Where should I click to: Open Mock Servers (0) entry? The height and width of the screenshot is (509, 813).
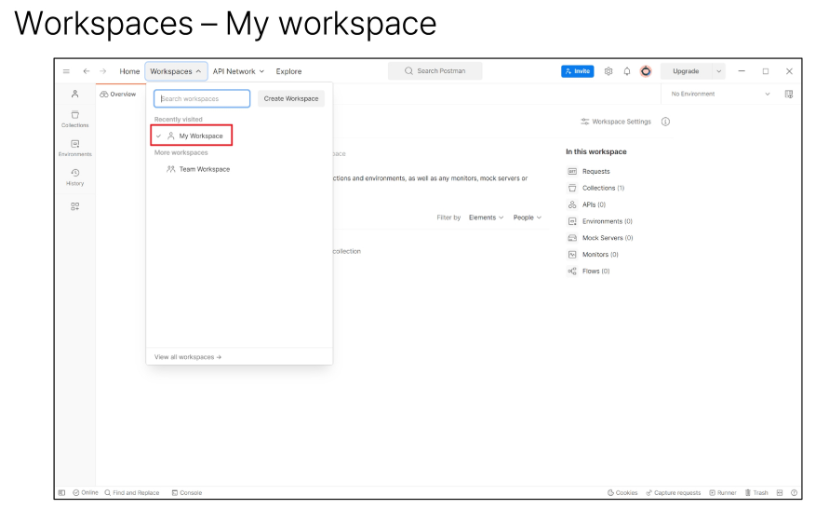click(600, 237)
